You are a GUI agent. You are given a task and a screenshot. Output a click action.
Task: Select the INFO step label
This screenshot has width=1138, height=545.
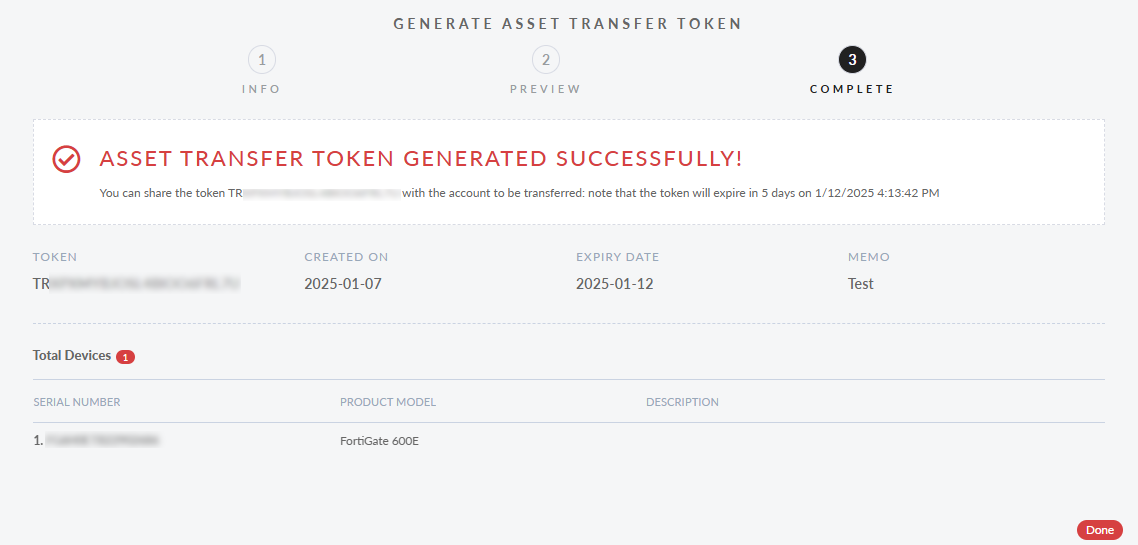point(261,89)
